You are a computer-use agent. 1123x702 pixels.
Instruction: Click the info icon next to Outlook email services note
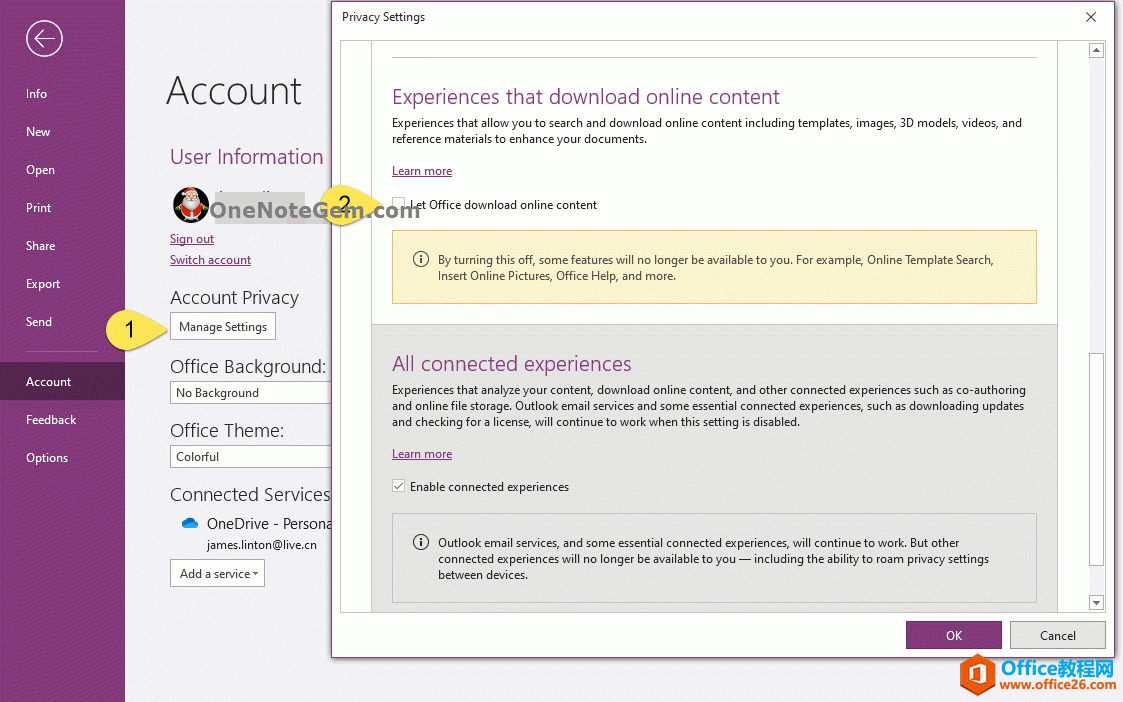coord(419,541)
